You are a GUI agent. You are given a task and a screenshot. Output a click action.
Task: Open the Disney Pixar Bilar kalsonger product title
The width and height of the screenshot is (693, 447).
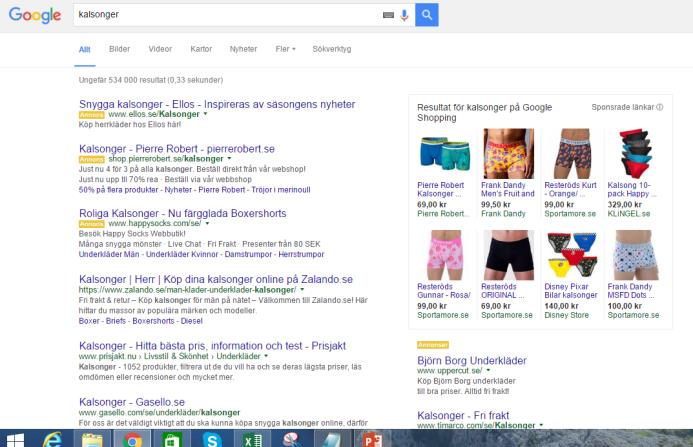571,290
